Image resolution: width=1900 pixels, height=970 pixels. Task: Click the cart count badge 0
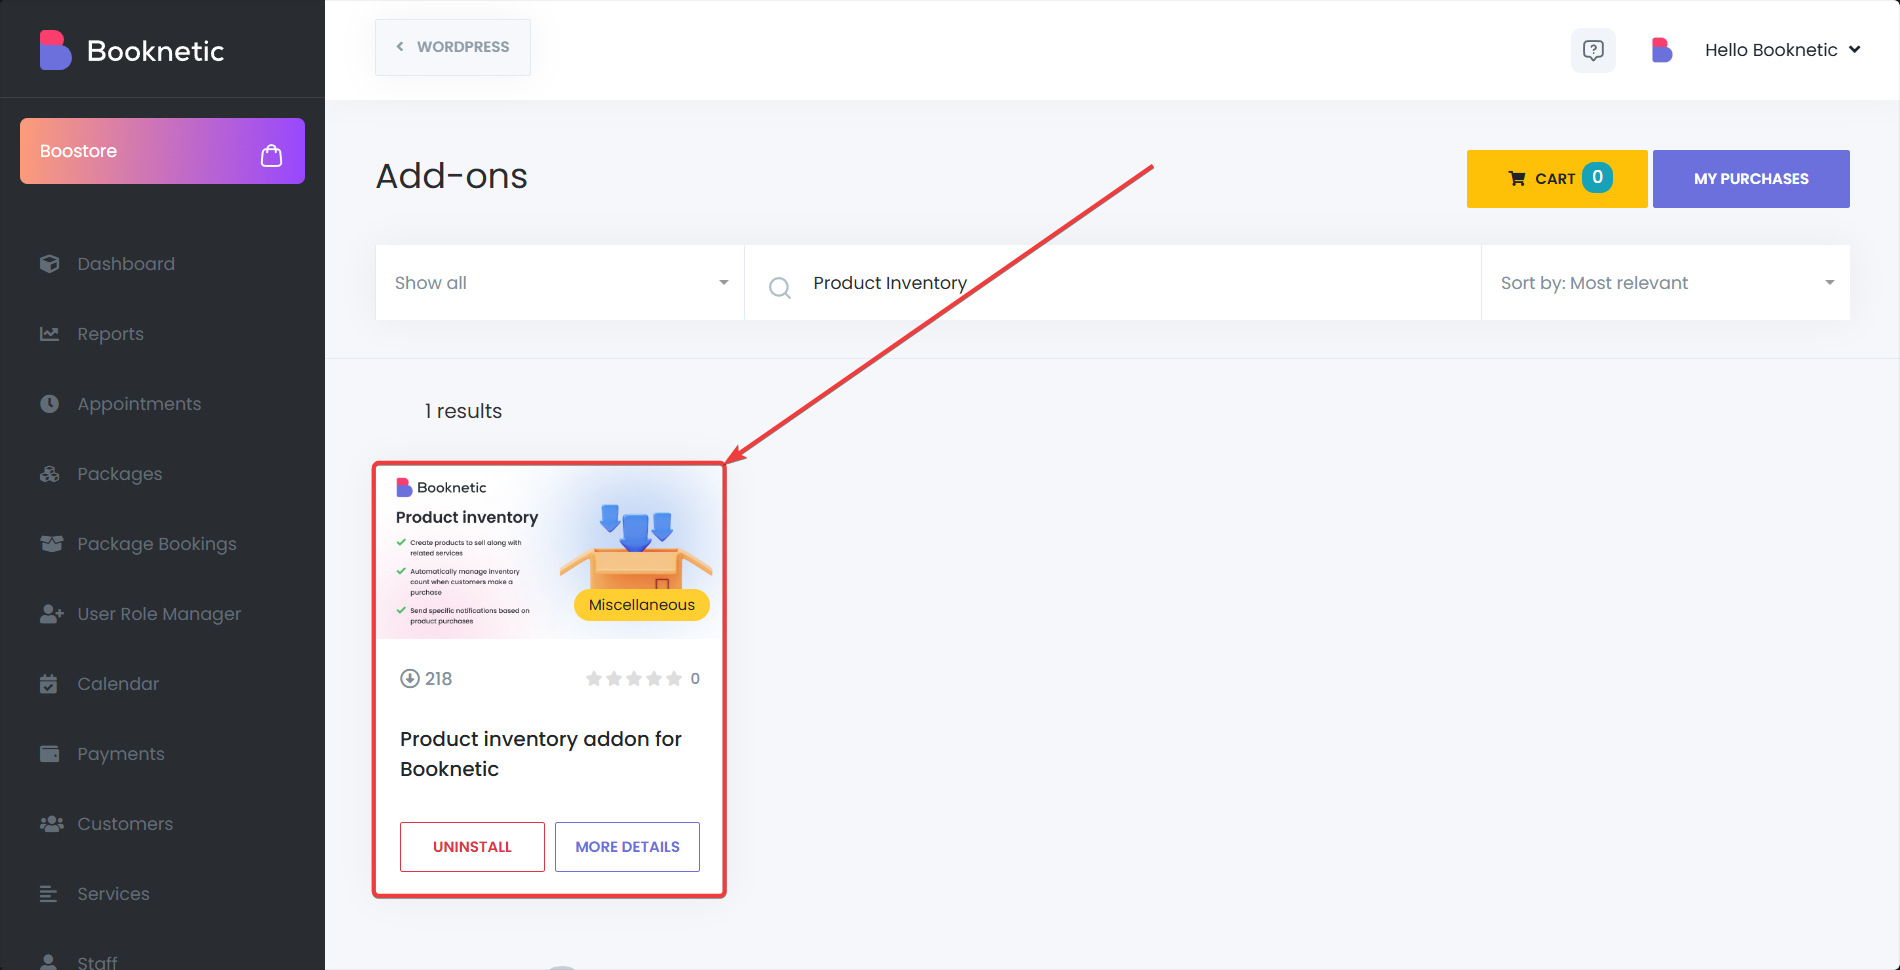coord(1597,177)
